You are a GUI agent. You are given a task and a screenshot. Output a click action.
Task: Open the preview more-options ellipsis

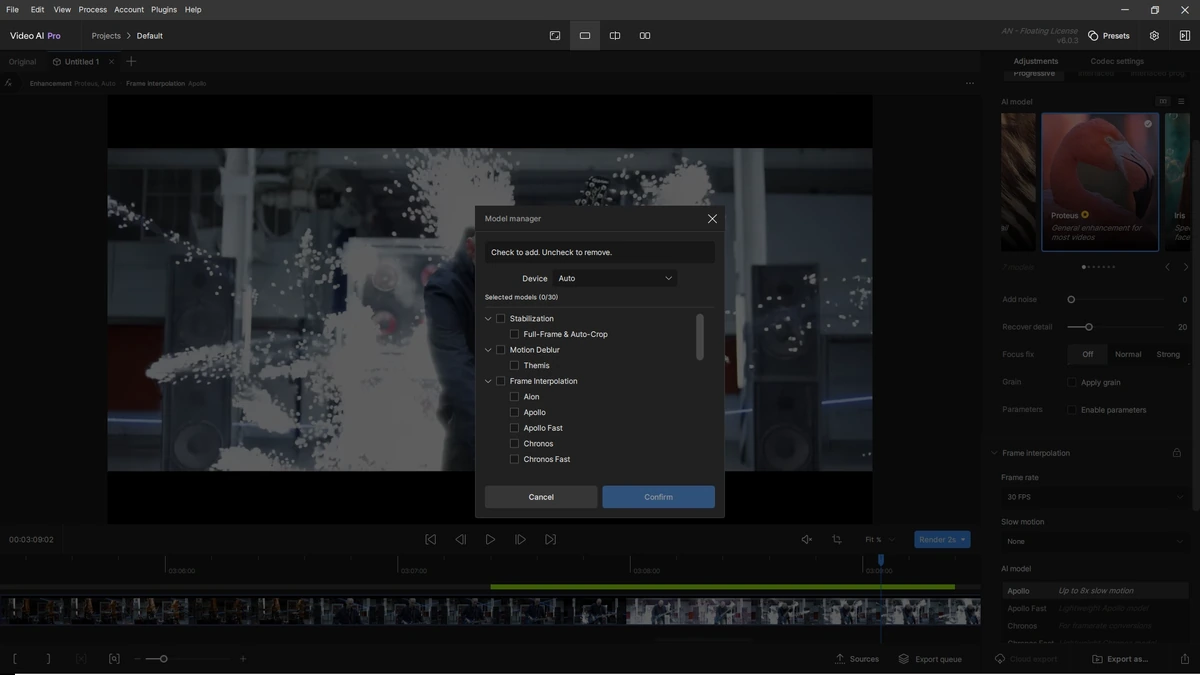[x=970, y=83]
